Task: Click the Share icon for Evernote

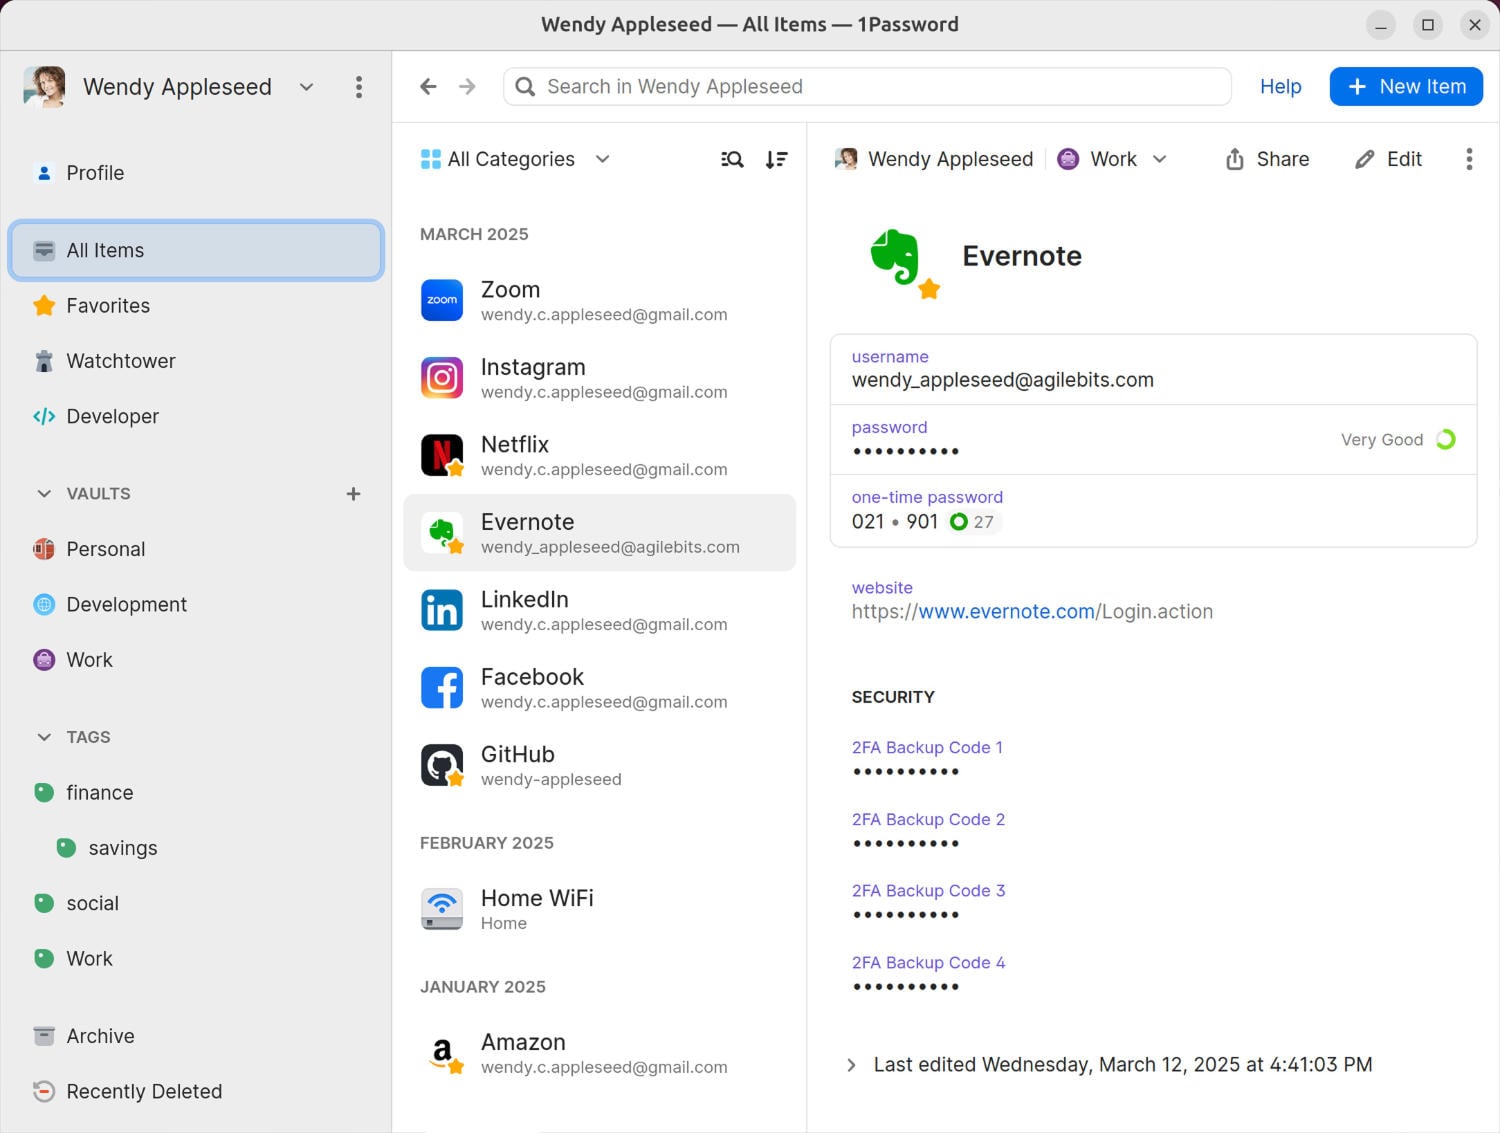Action: click(1233, 159)
